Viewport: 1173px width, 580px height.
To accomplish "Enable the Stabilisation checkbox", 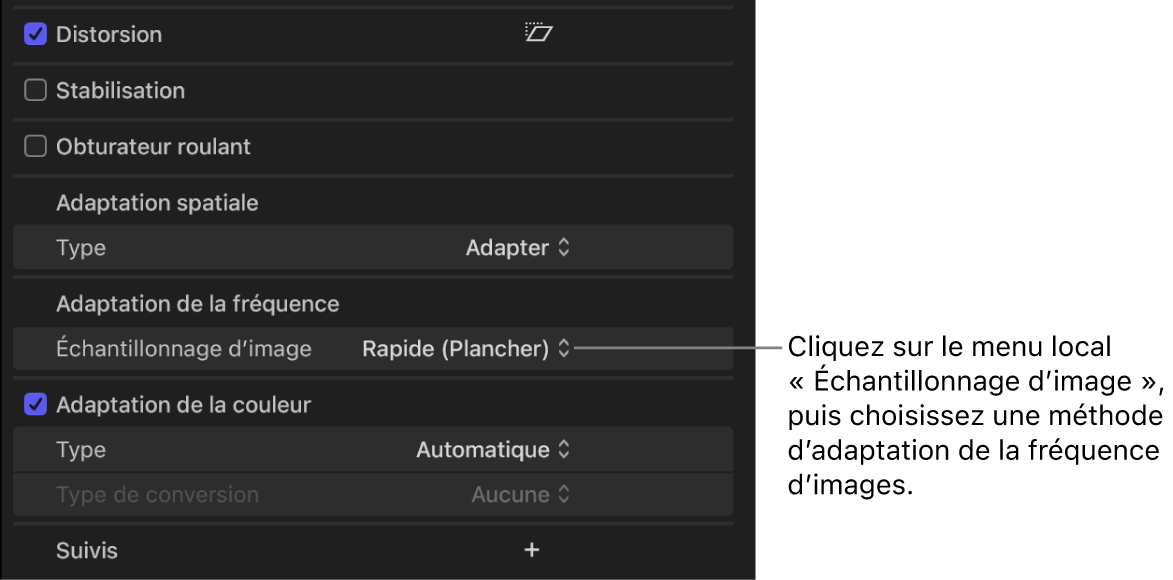I will click(34, 90).
